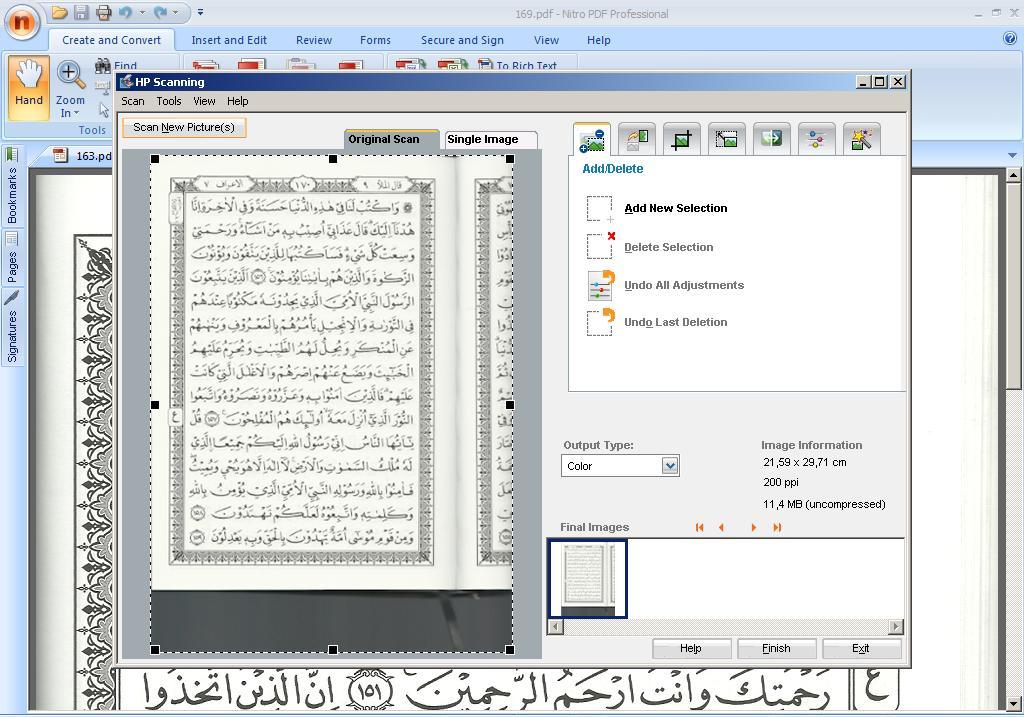
Task: Open the Tools menu in HP Scanning
Action: click(168, 101)
